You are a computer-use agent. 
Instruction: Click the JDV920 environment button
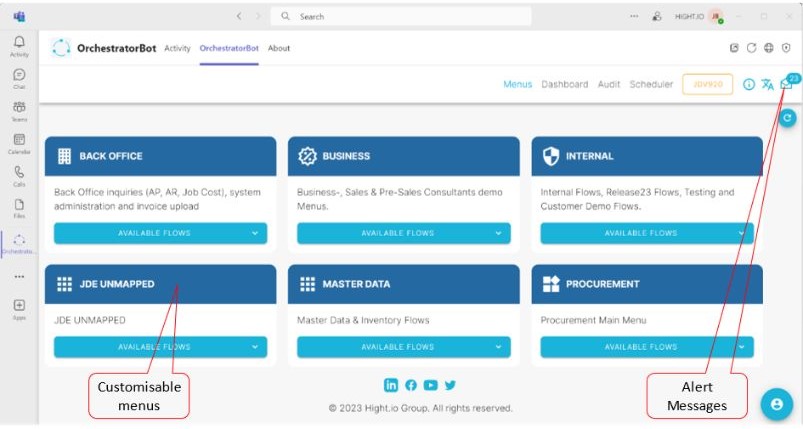click(708, 84)
